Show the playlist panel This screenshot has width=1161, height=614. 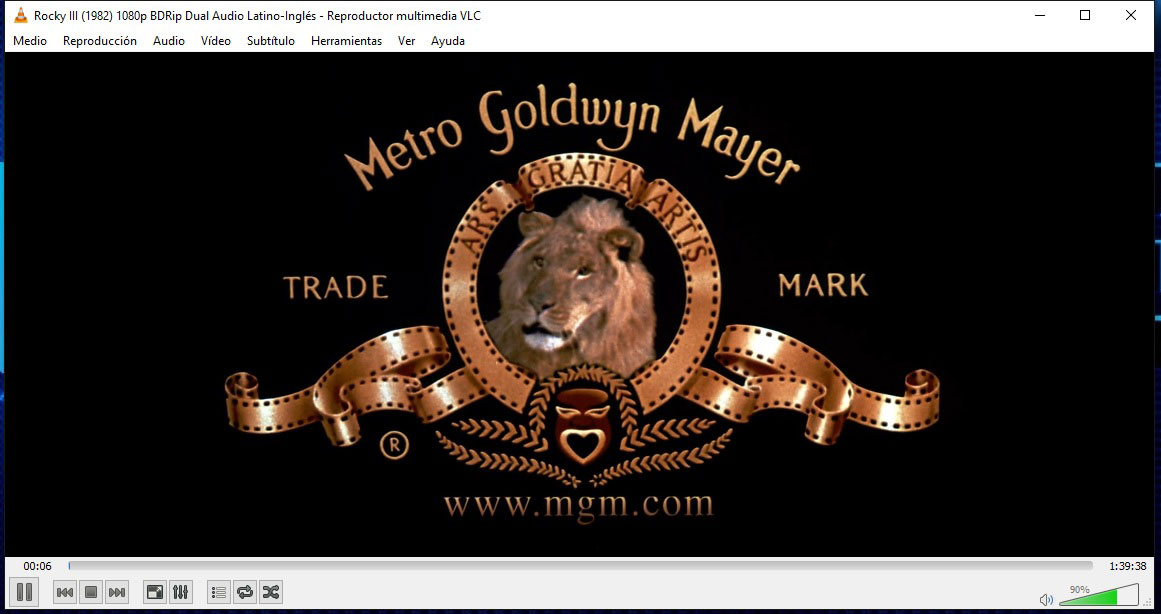(218, 592)
